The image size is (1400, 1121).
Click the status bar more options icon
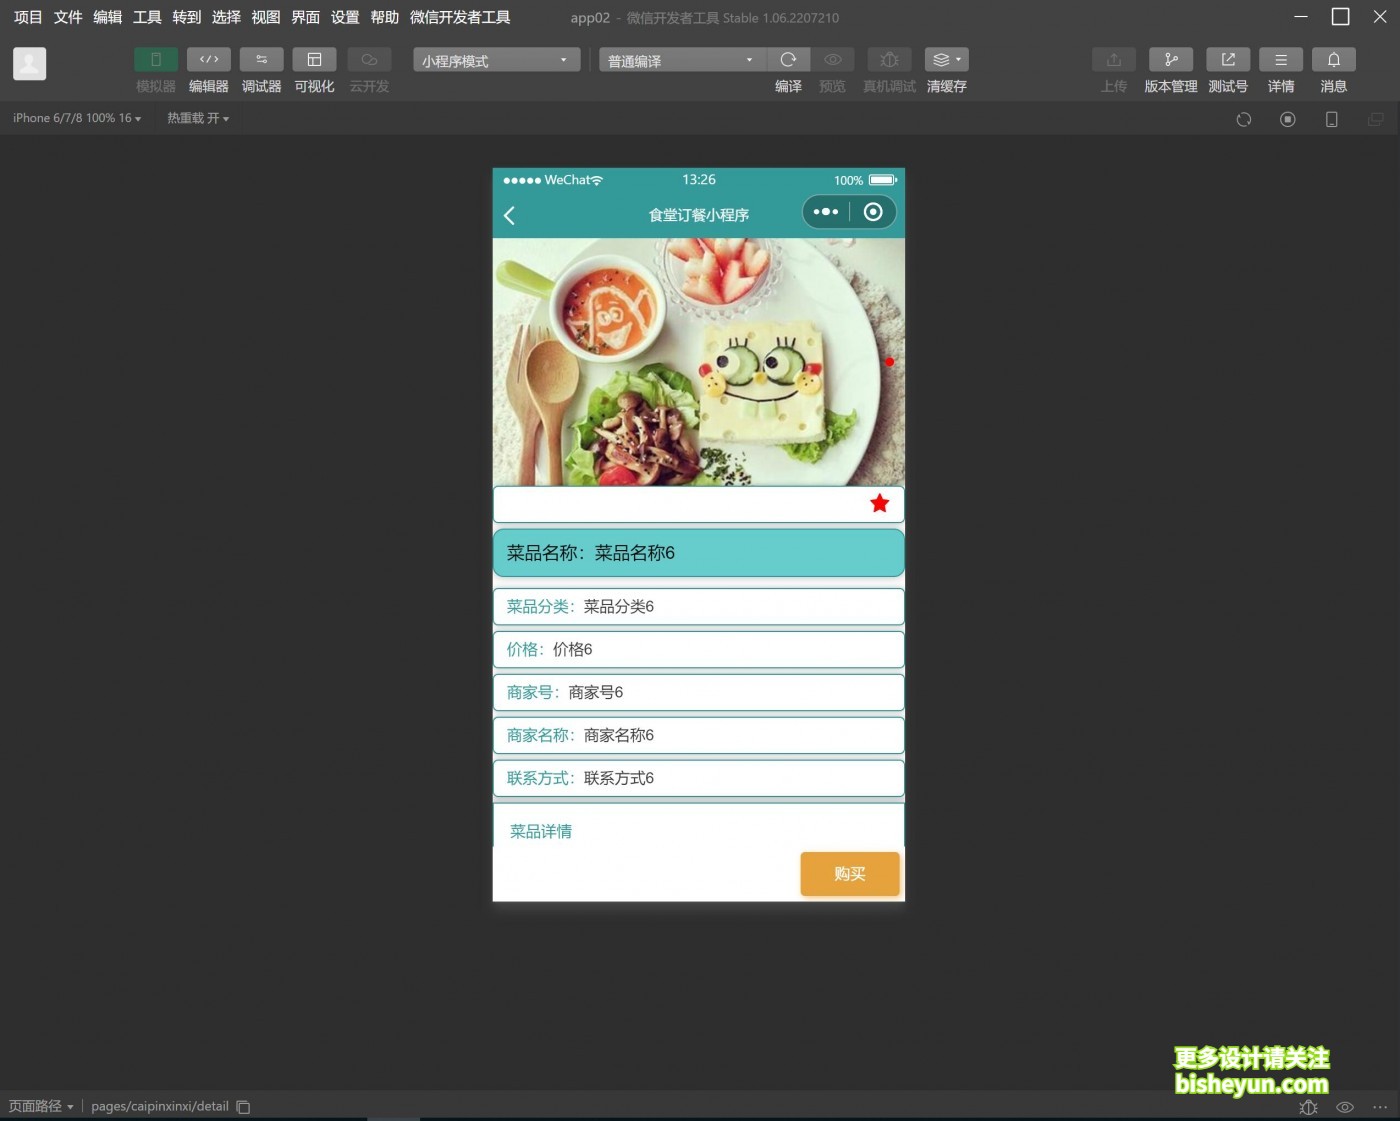(x=1380, y=1107)
